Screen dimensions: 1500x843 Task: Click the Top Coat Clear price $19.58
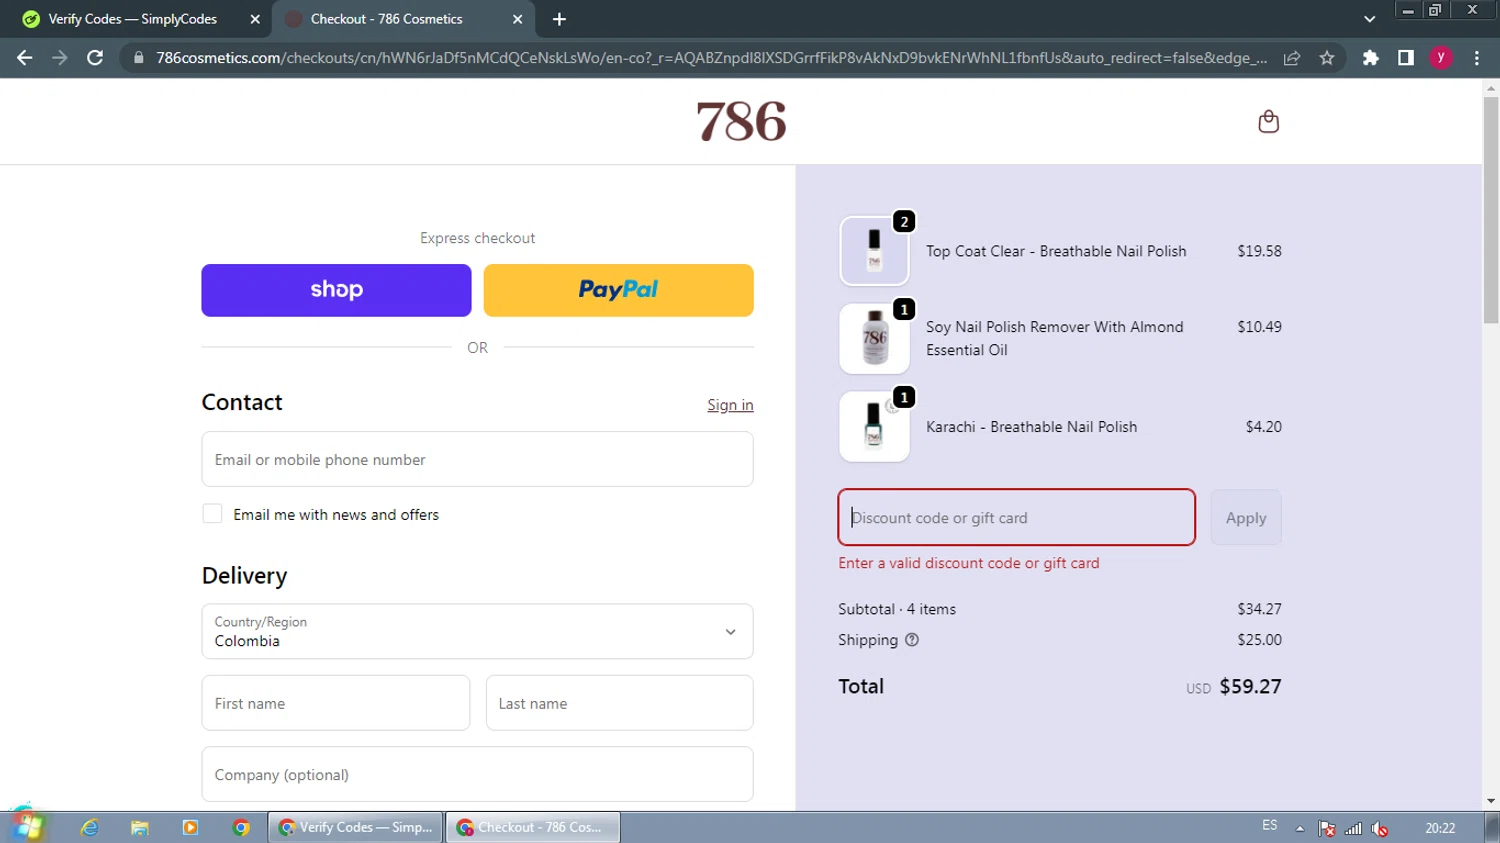click(1259, 251)
